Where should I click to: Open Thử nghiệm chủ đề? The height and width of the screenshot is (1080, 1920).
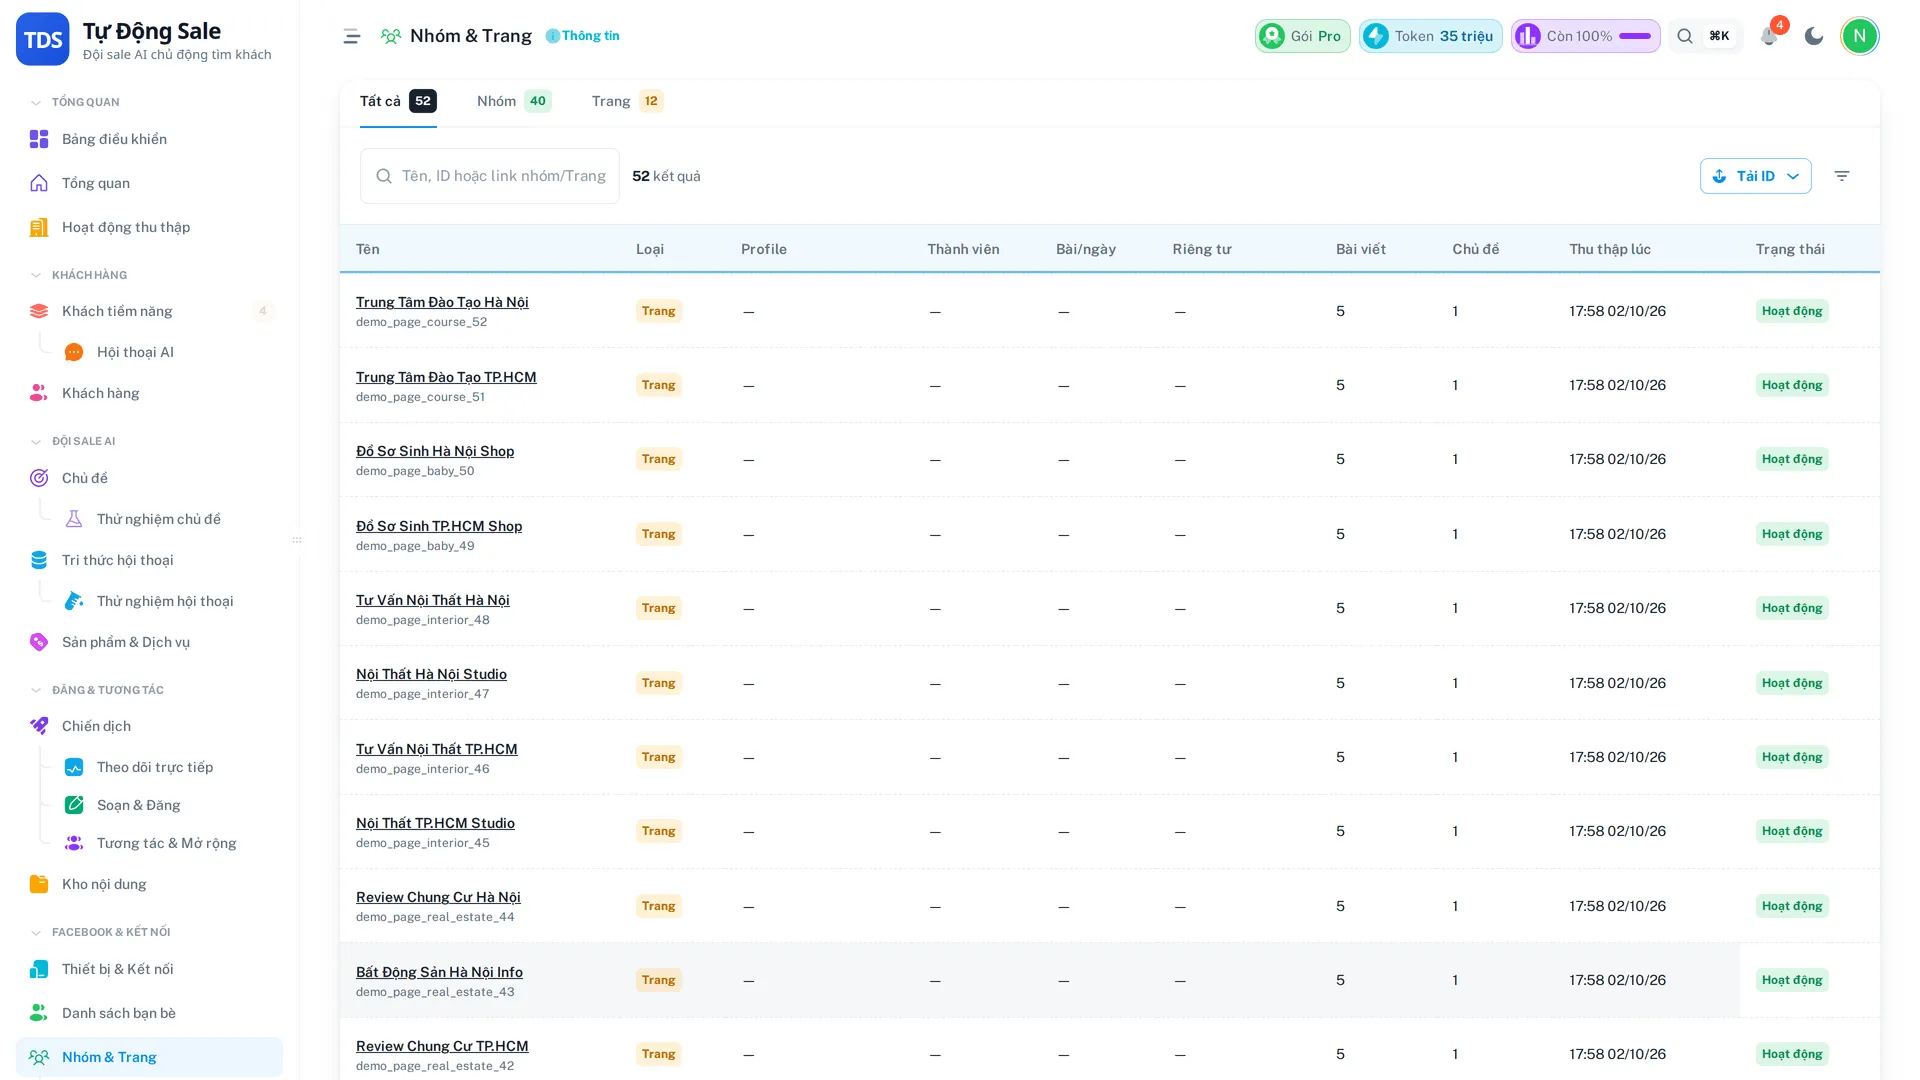[166, 519]
